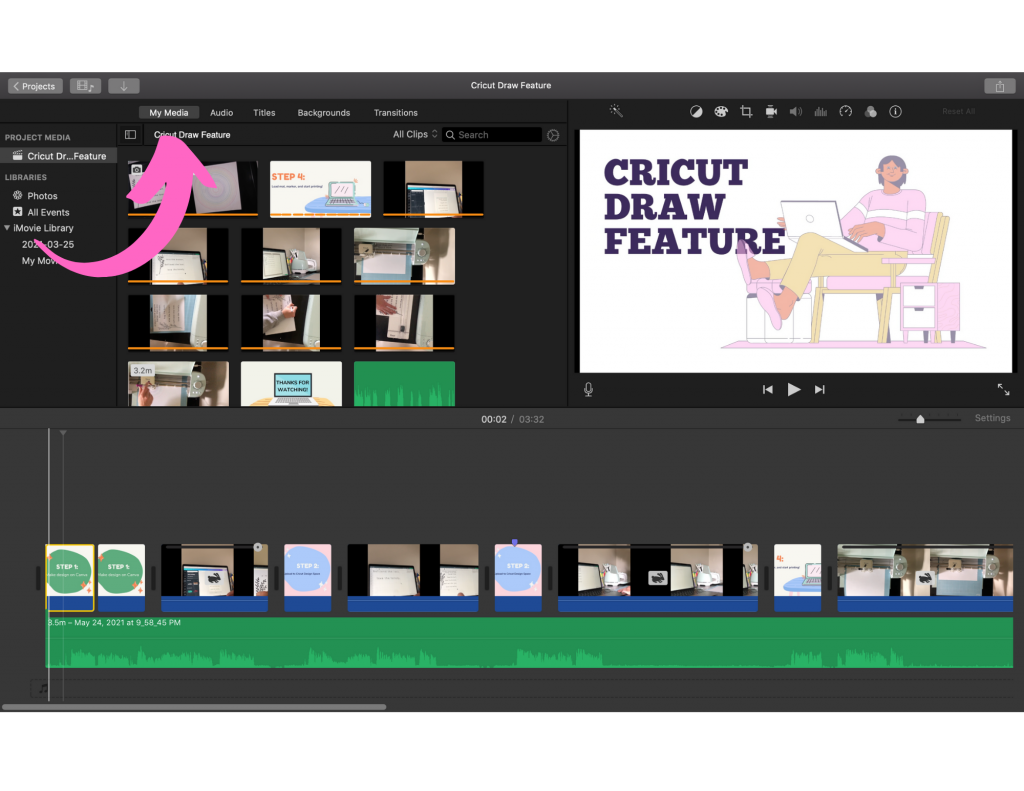
Task: Open Noise Reduction and Equalizer tool
Action: (821, 112)
